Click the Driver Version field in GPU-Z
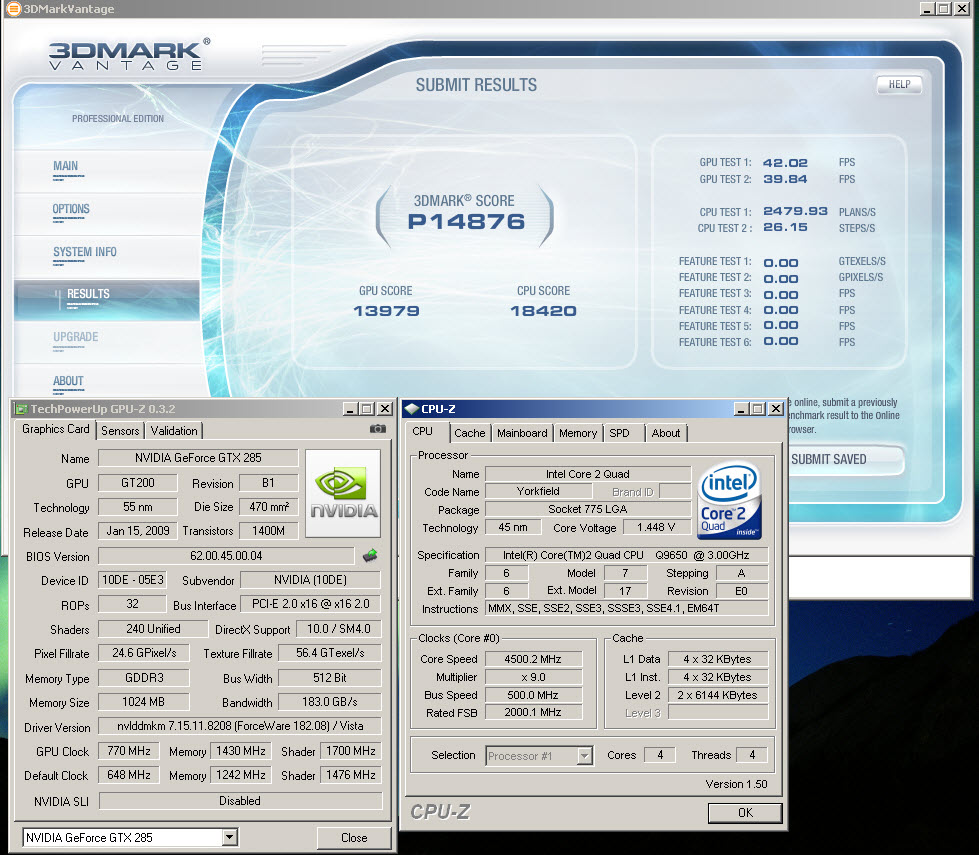 tap(240, 726)
